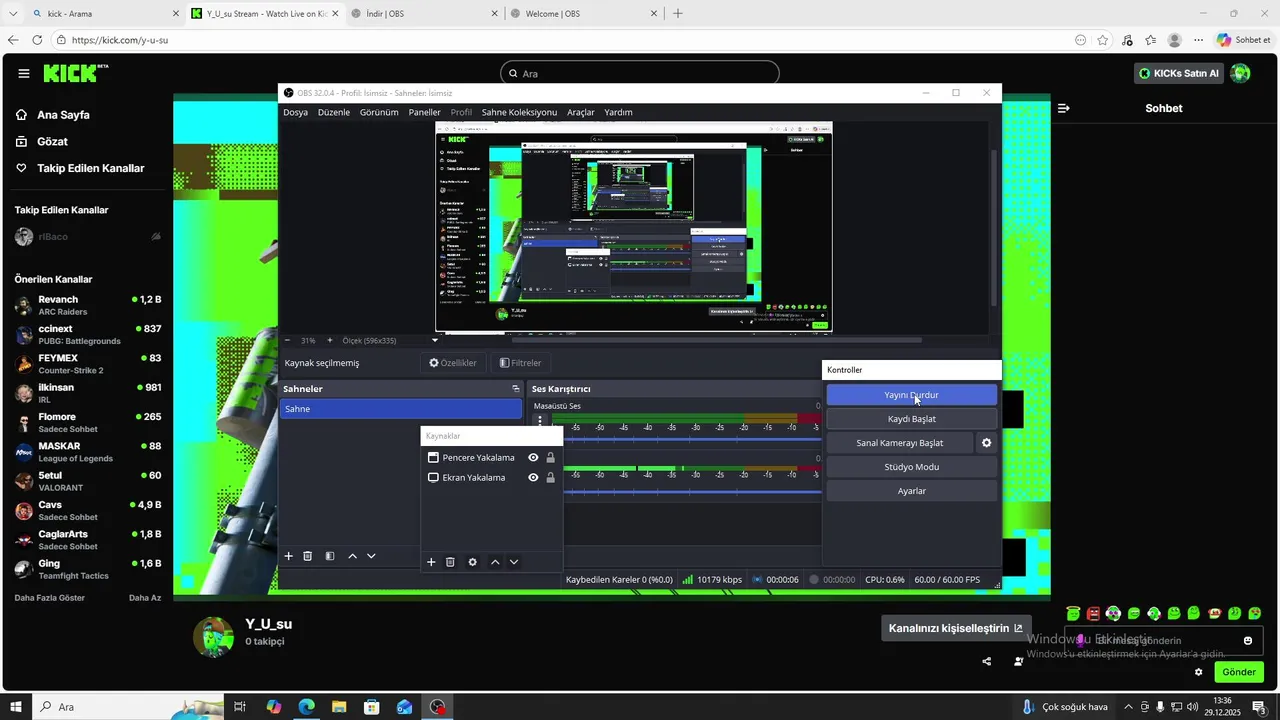Viewport: 1280px width, 720px height.
Task: Expand channels list with Daha Fazla Göster
Action: click(x=50, y=598)
